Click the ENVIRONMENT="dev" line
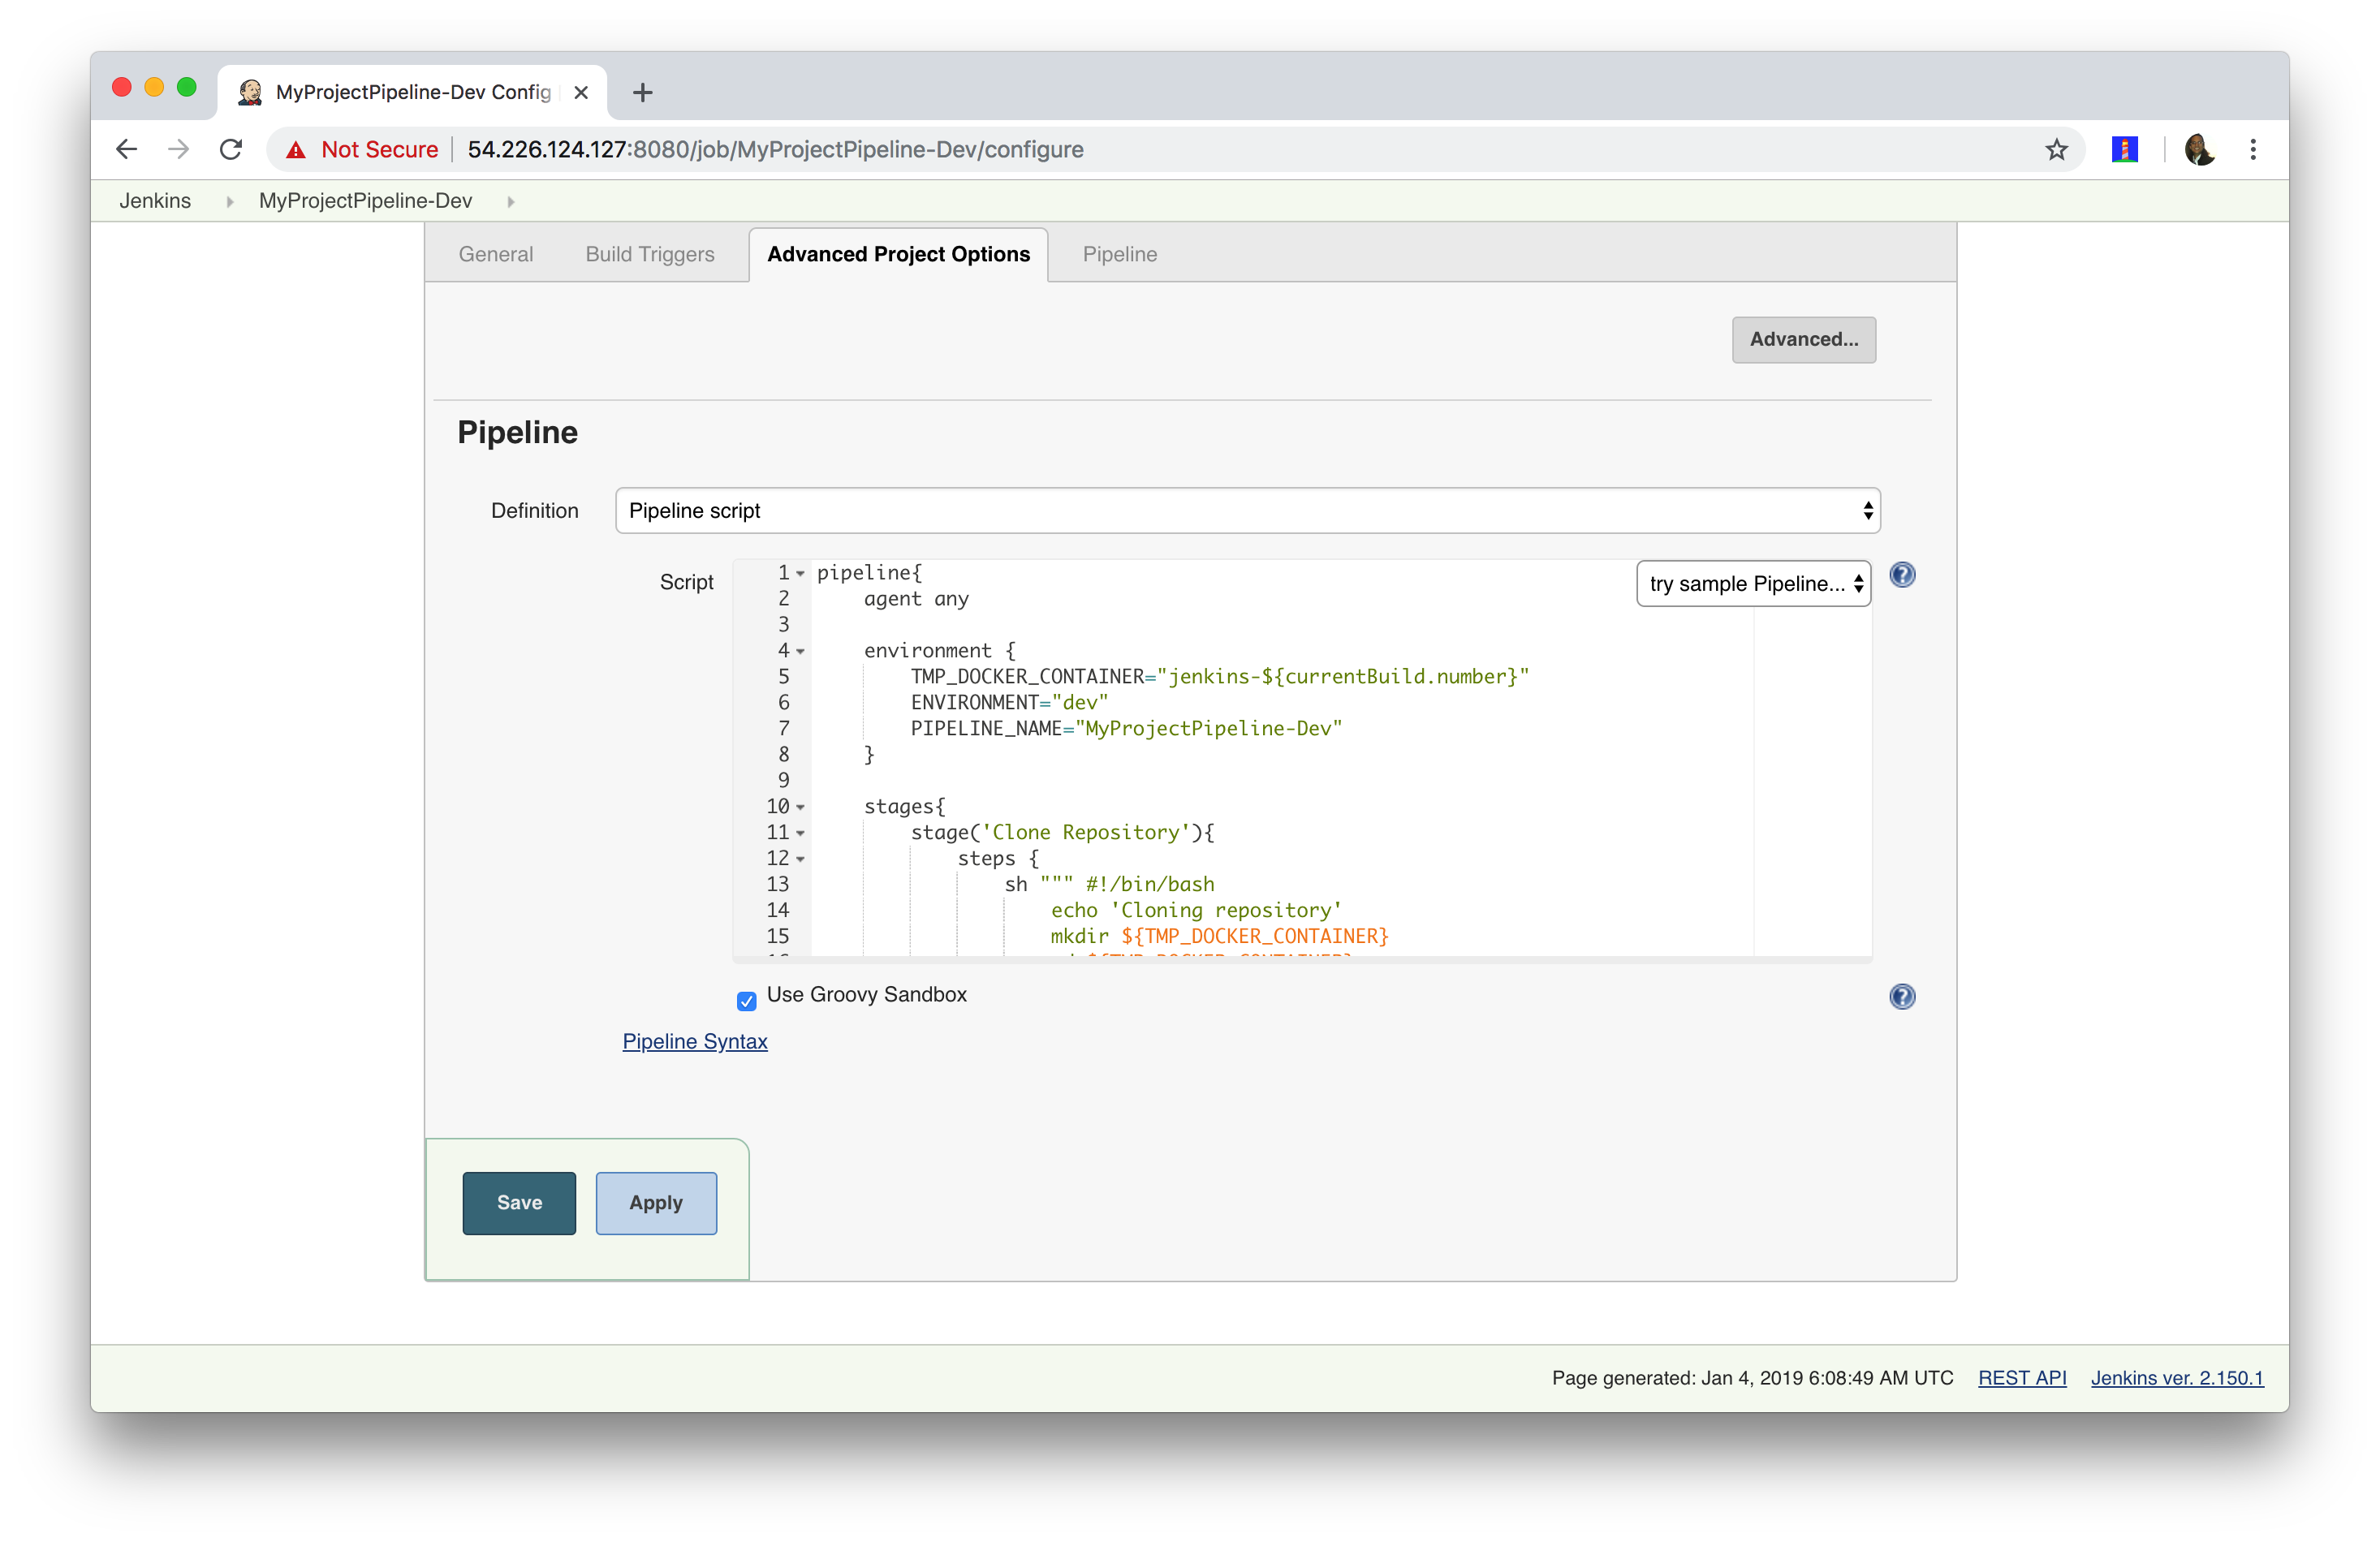The height and width of the screenshot is (1542, 2380). pyautogui.click(x=1009, y=704)
